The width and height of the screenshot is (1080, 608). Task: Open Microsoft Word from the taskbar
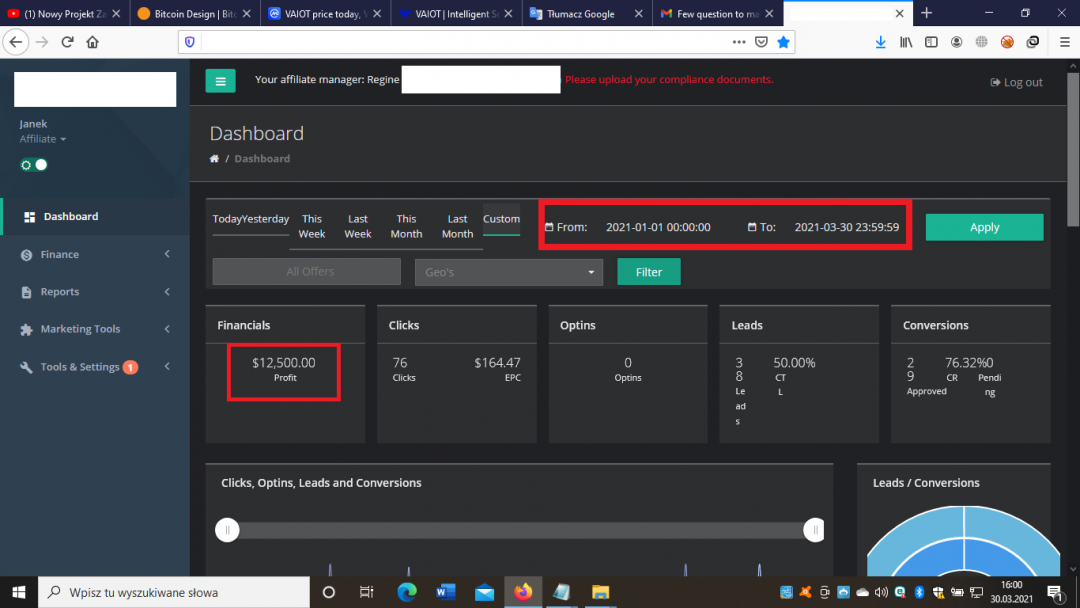(x=446, y=592)
